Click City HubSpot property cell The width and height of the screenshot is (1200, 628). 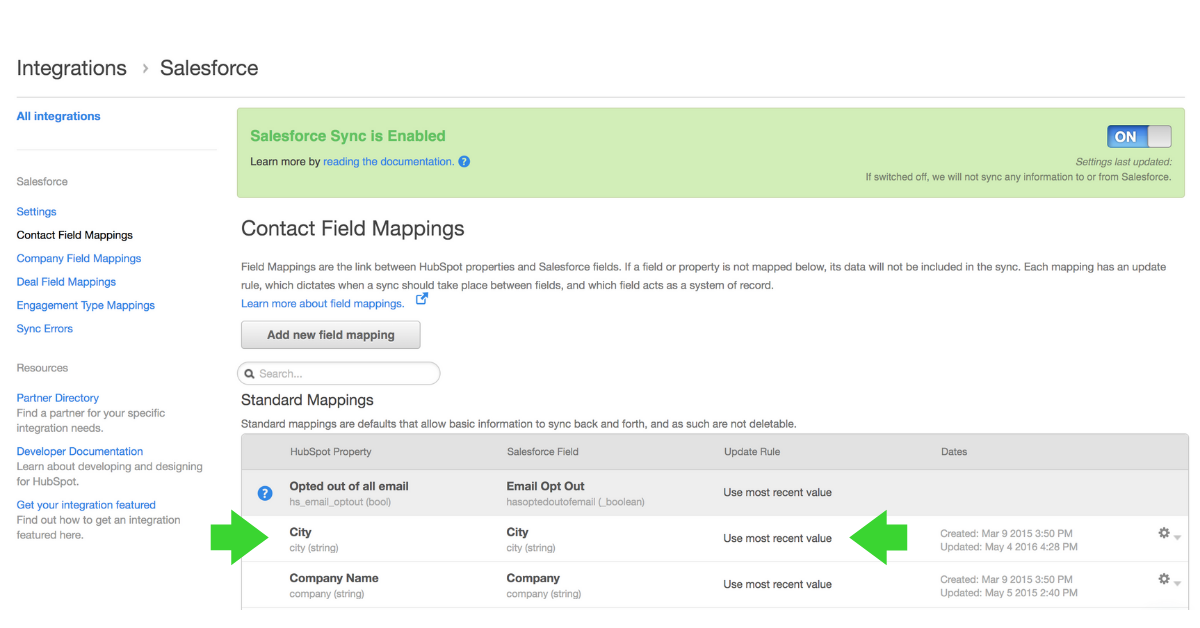pyautogui.click(x=313, y=539)
